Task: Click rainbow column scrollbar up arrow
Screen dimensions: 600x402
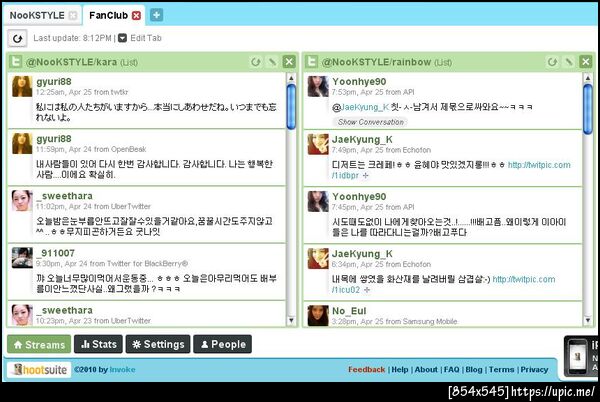Action: click(x=588, y=78)
